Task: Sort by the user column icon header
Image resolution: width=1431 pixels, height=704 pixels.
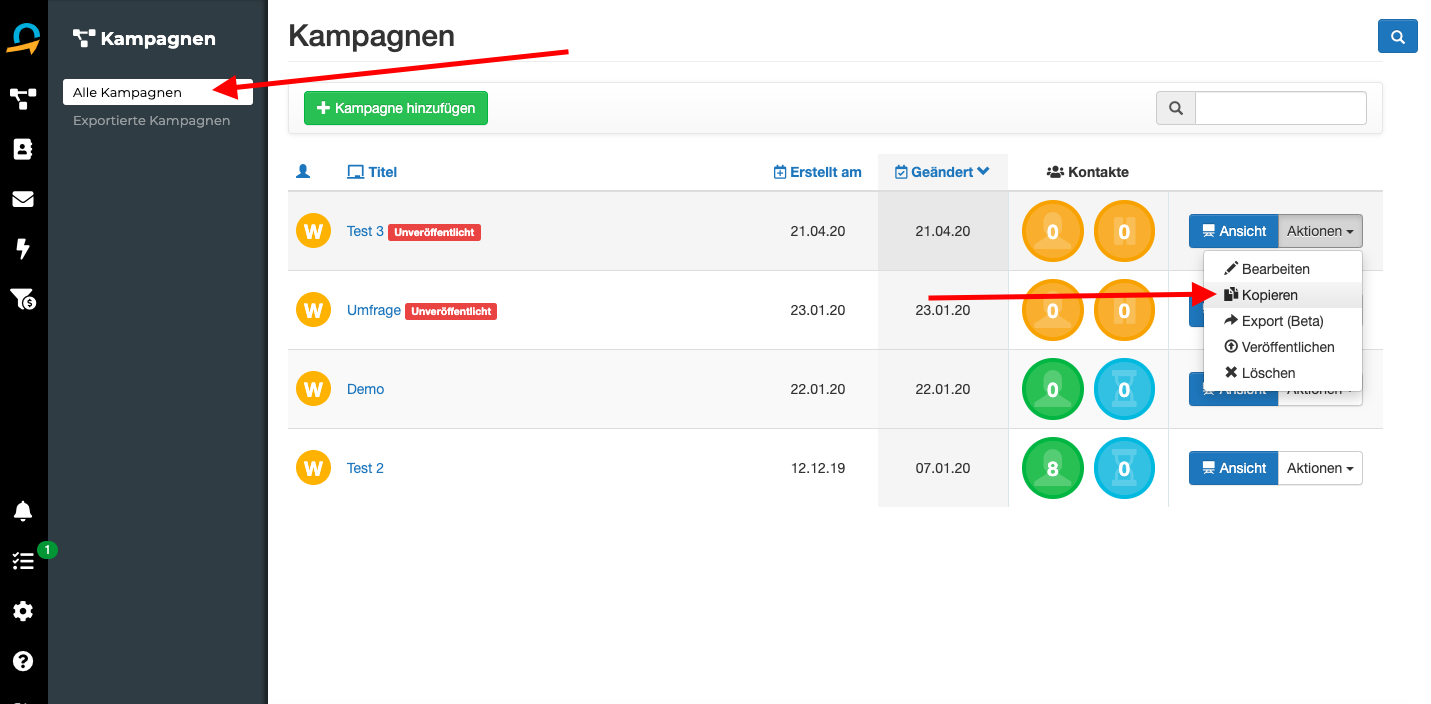Action: point(303,171)
